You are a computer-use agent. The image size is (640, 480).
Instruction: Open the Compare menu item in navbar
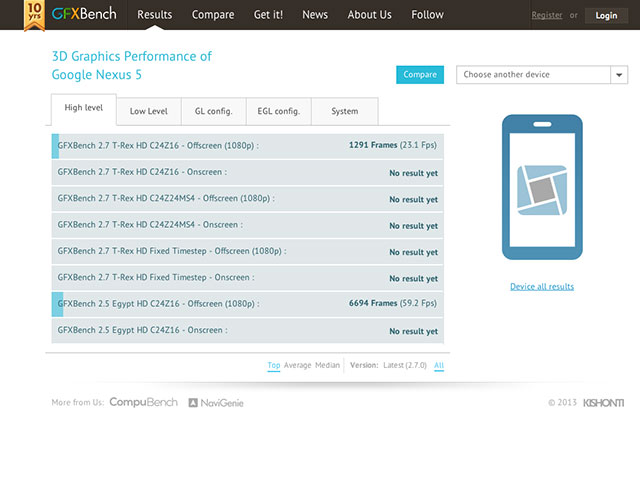point(213,15)
